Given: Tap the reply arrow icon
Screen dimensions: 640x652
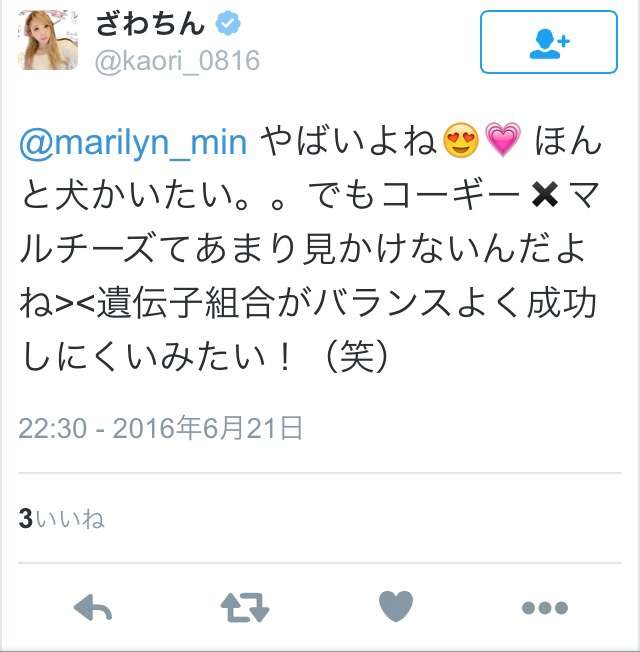Looking at the screenshot, I should pyautogui.click(x=93, y=608).
